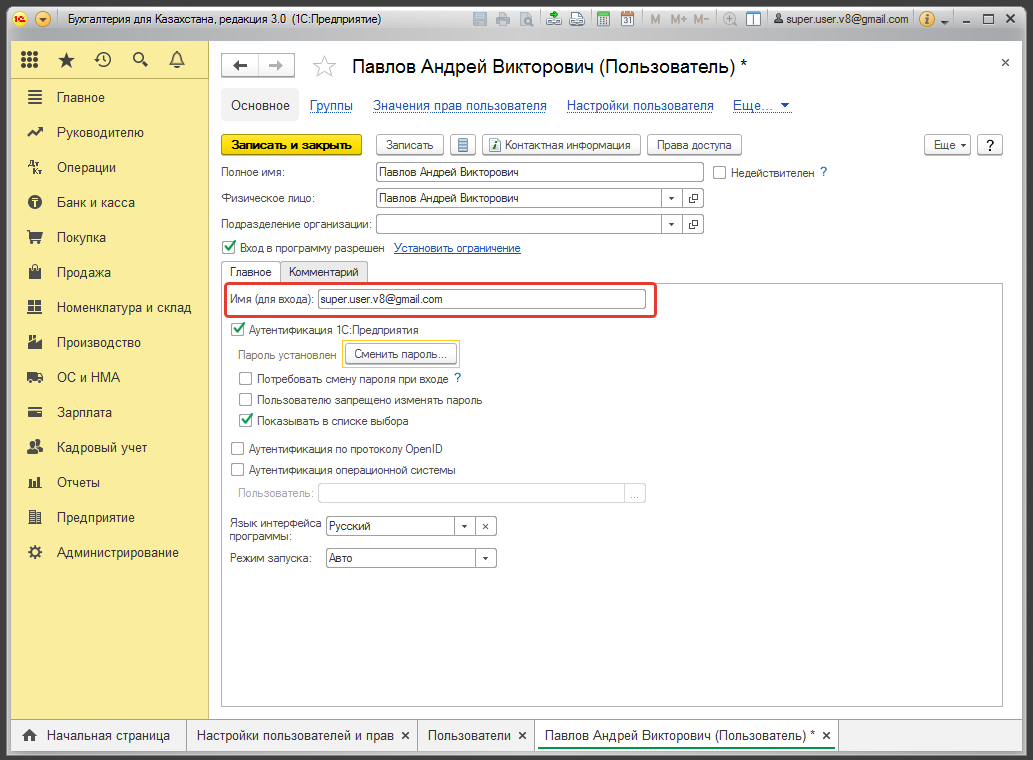
Task: Open the history icon in the top panel
Action: point(103,60)
